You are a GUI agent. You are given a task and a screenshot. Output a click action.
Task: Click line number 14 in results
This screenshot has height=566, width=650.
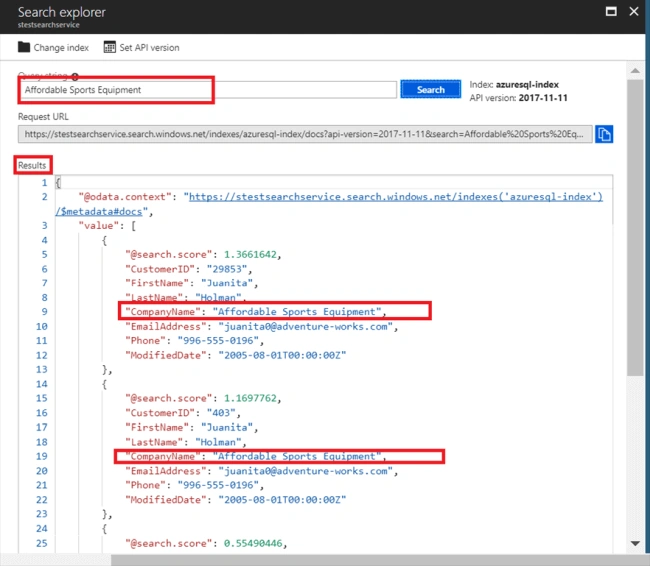[41, 384]
